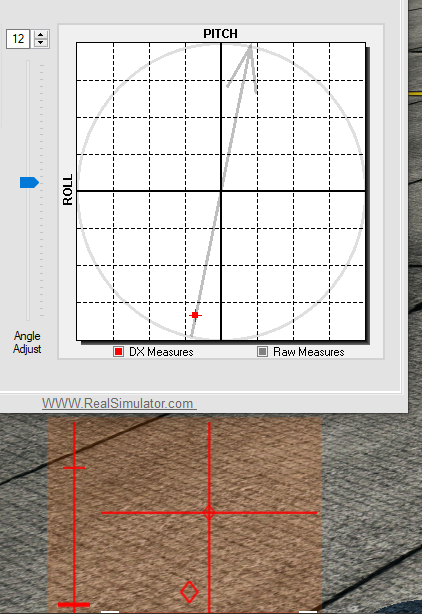
Task: Click the DX Measures legend text
Action: [x=161, y=352]
